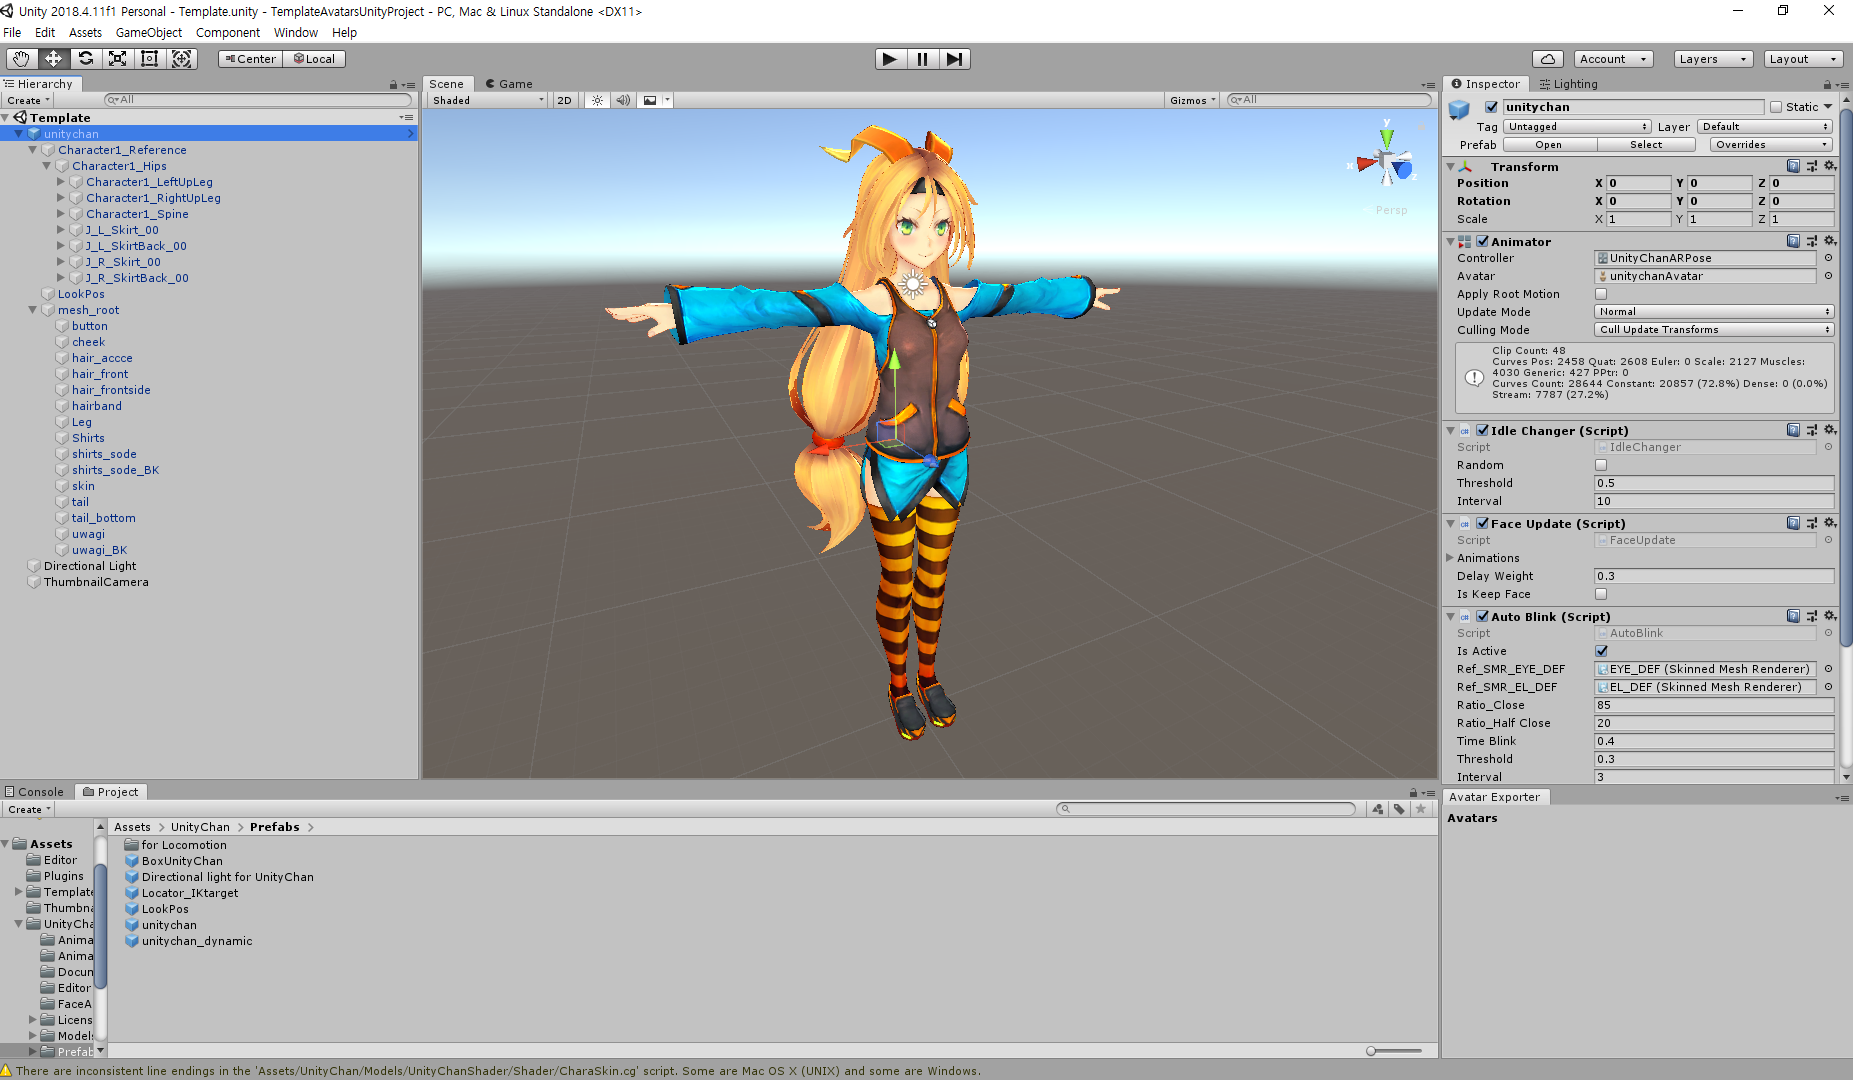1853x1080 pixels.
Task: Open prefab Overrides button
Action: point(1770,145)
